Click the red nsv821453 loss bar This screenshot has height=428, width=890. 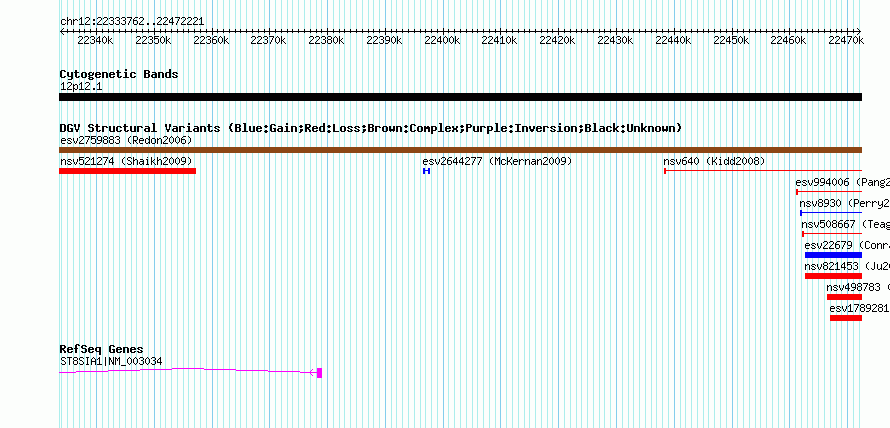tap(833, 276)
